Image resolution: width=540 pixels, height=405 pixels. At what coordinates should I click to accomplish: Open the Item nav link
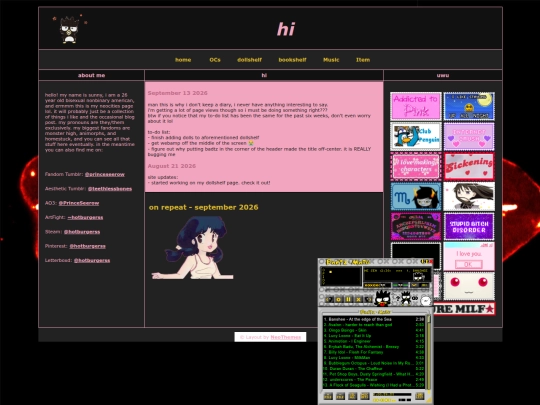coord(363,60)
